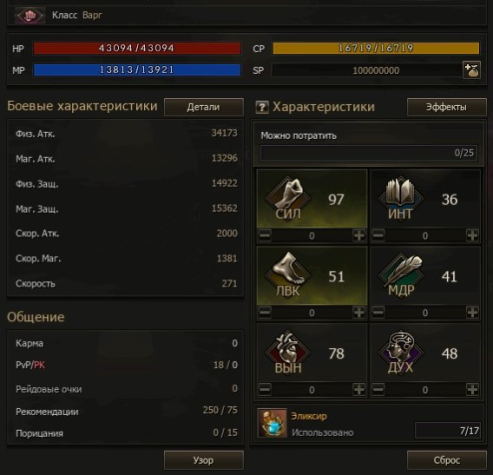Click the Узор button

pos(204,460)
